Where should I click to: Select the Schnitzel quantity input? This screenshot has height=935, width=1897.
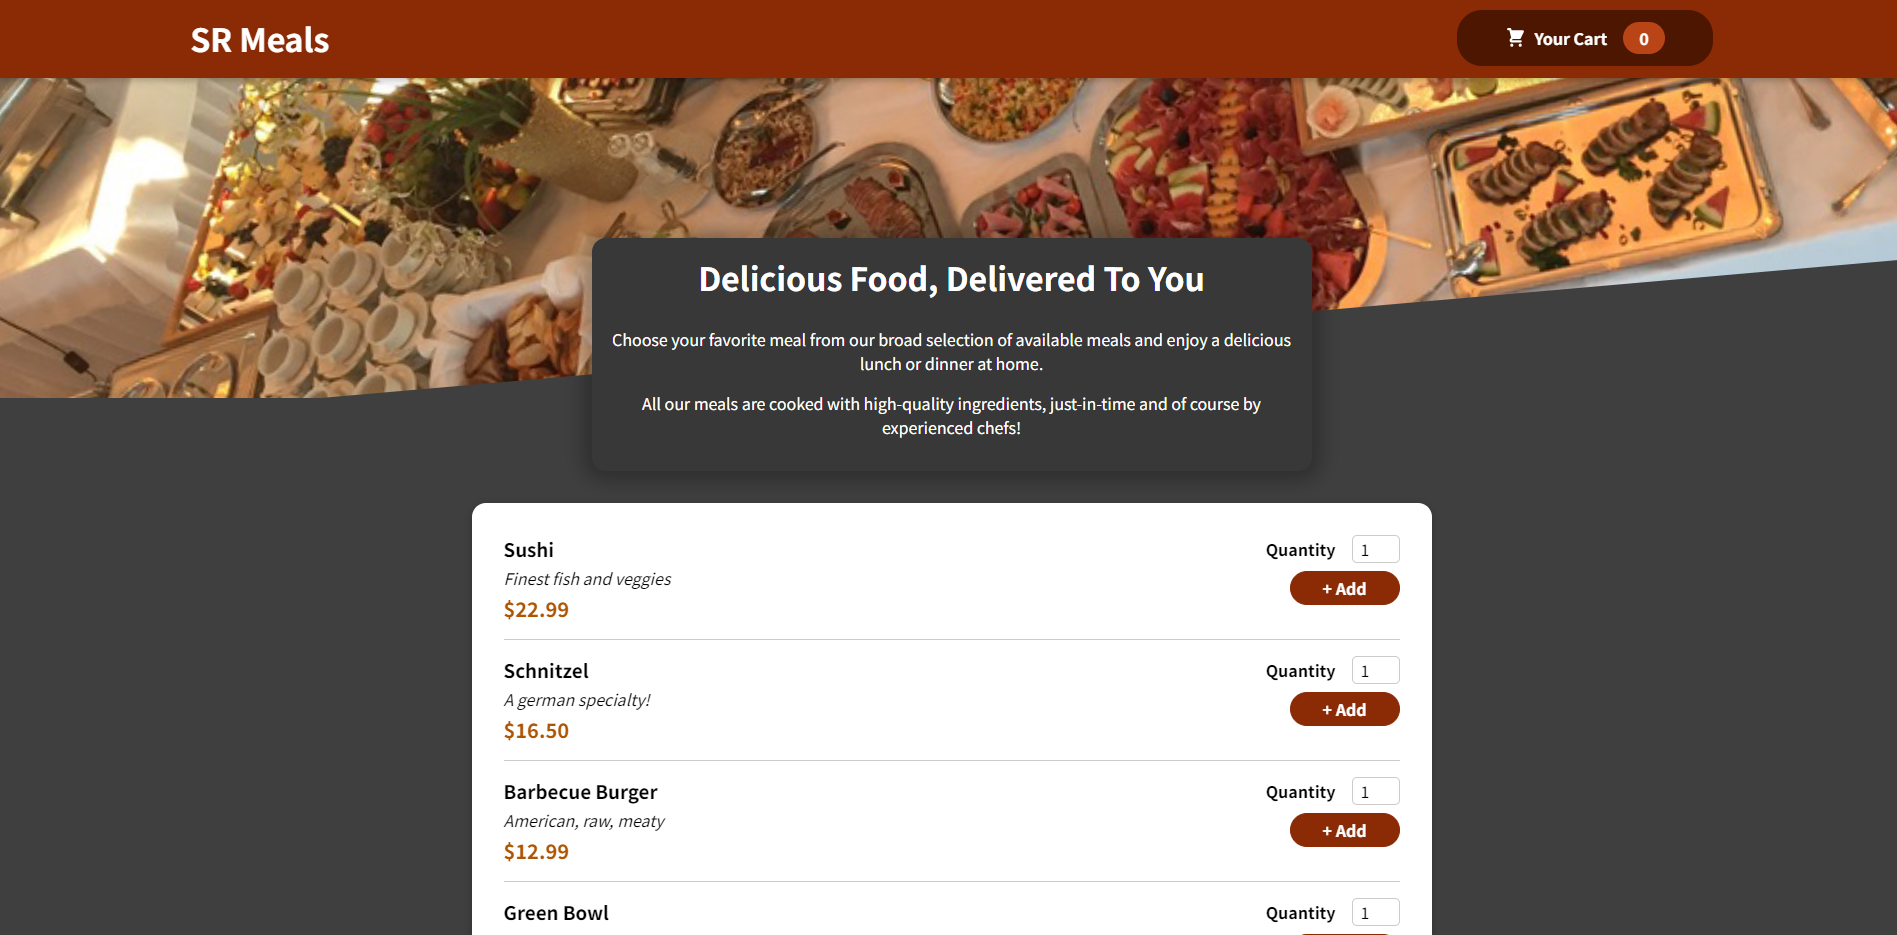pyautogui.click(x=1375, y=671)
